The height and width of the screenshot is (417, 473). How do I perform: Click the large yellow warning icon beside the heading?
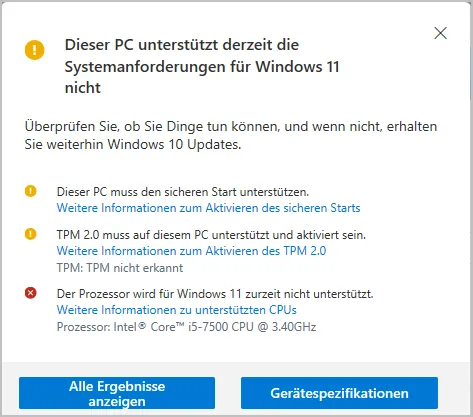click(x=34, y=50)
